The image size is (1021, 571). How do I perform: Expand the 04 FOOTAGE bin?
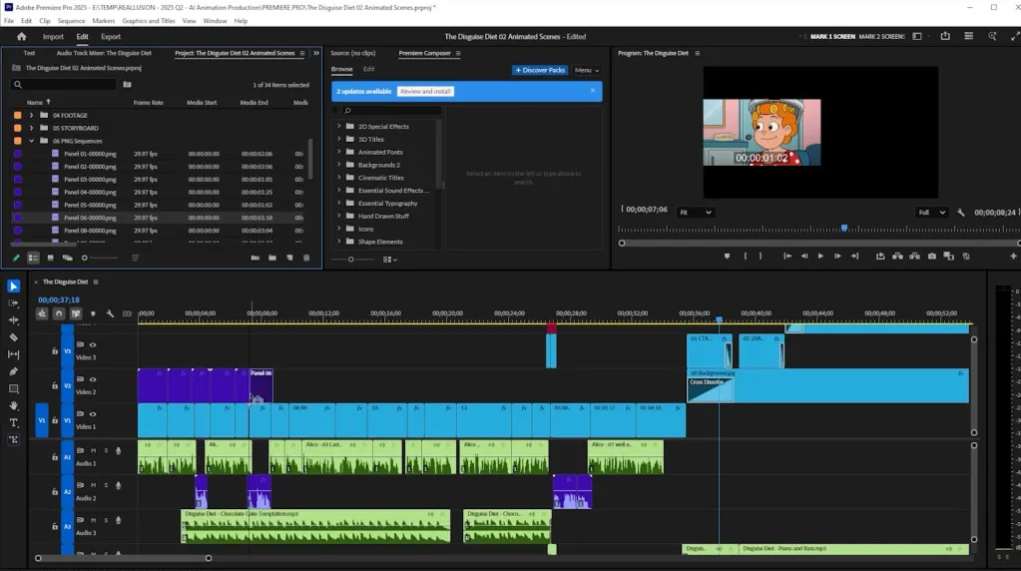31,115
